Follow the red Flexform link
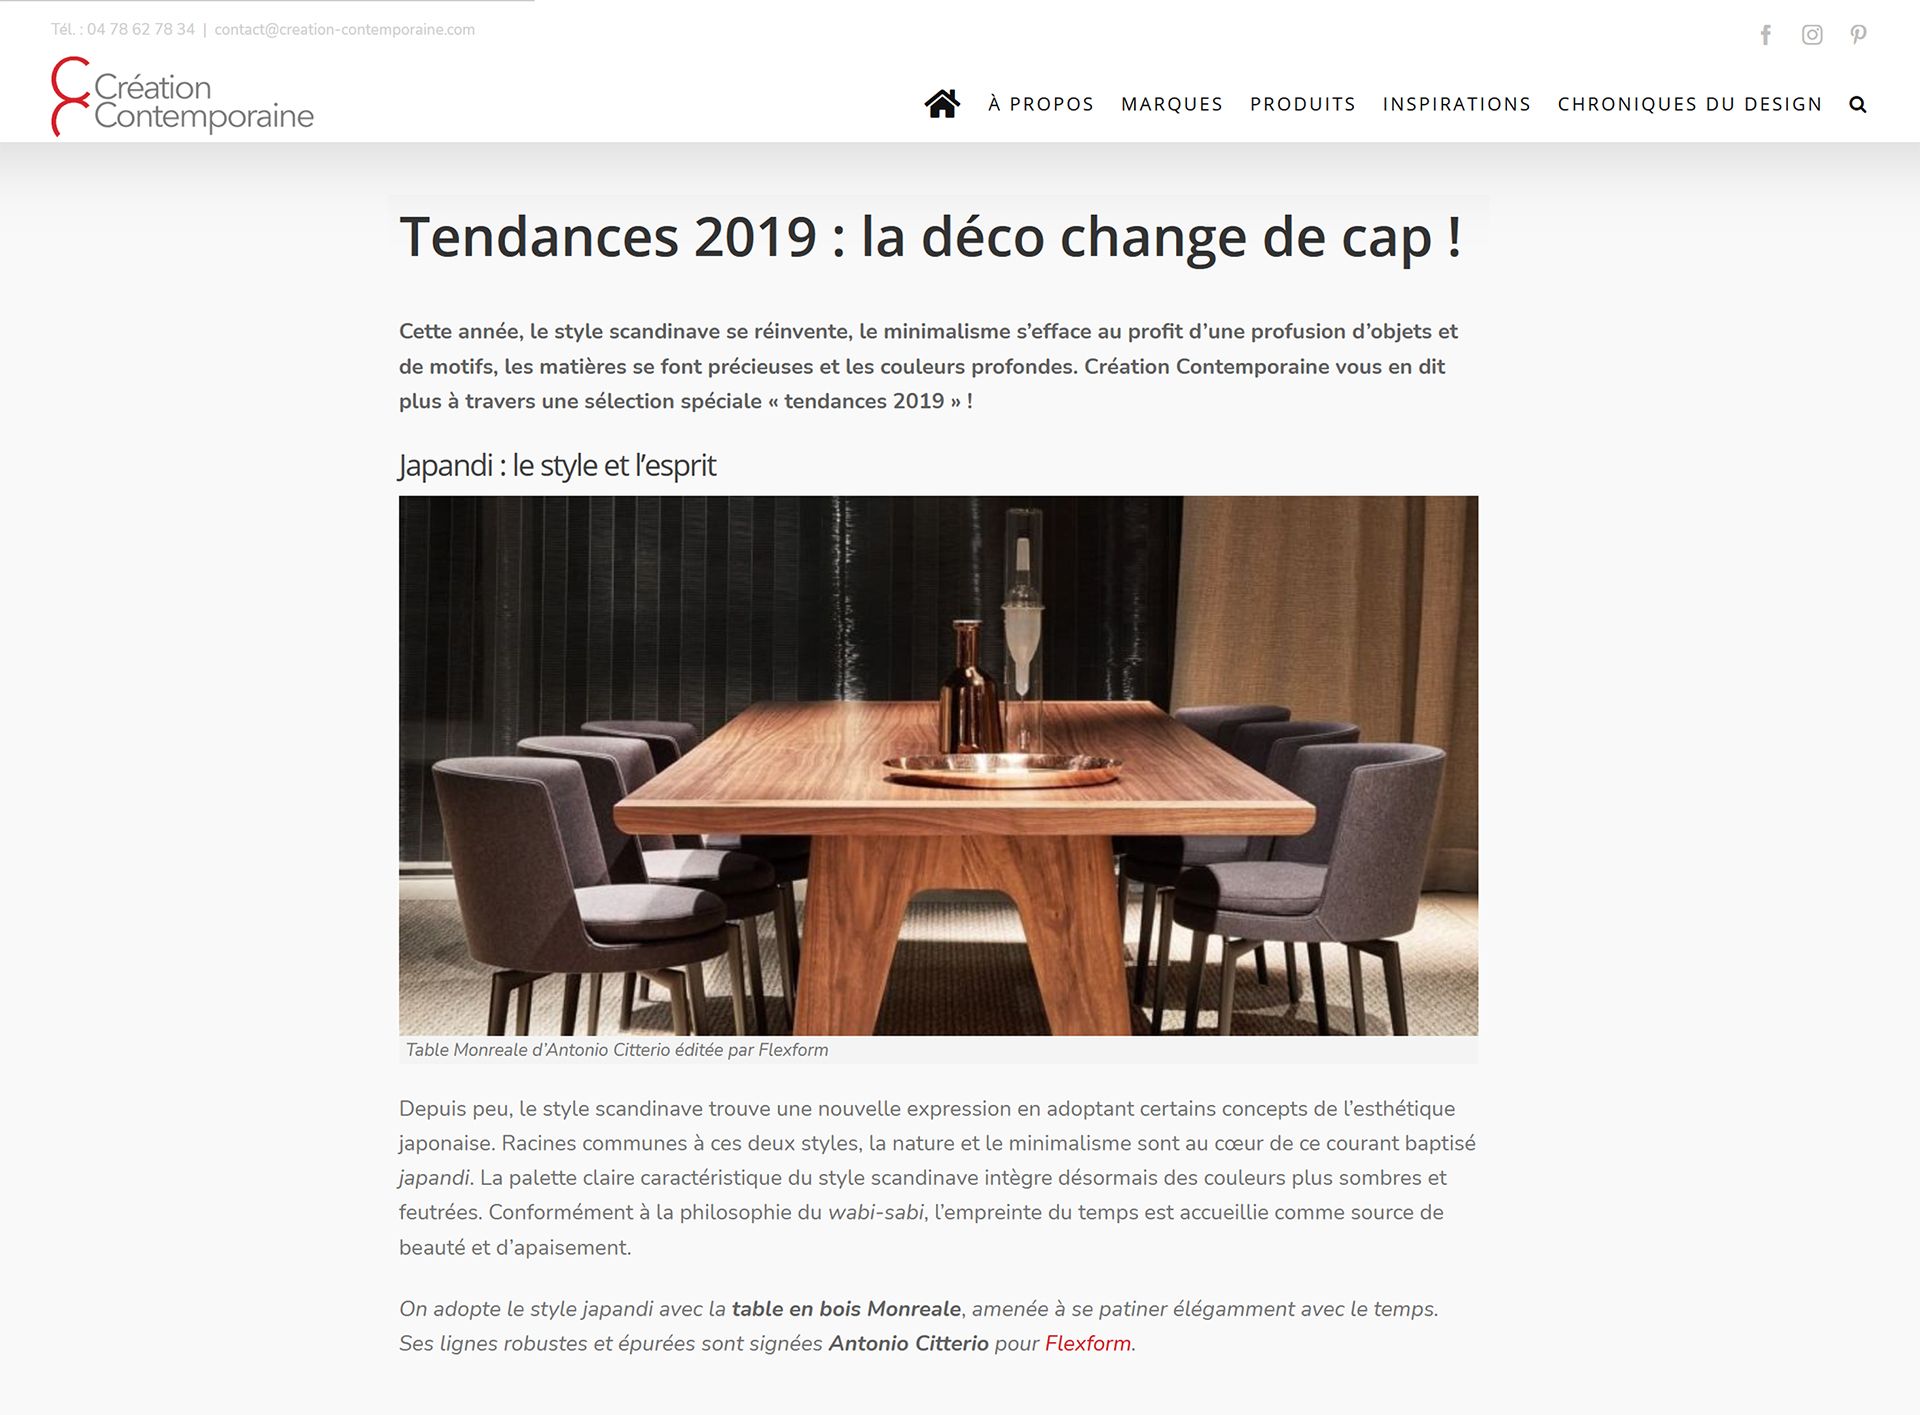The image size is (1920, 1415). pos(1088,1343)
